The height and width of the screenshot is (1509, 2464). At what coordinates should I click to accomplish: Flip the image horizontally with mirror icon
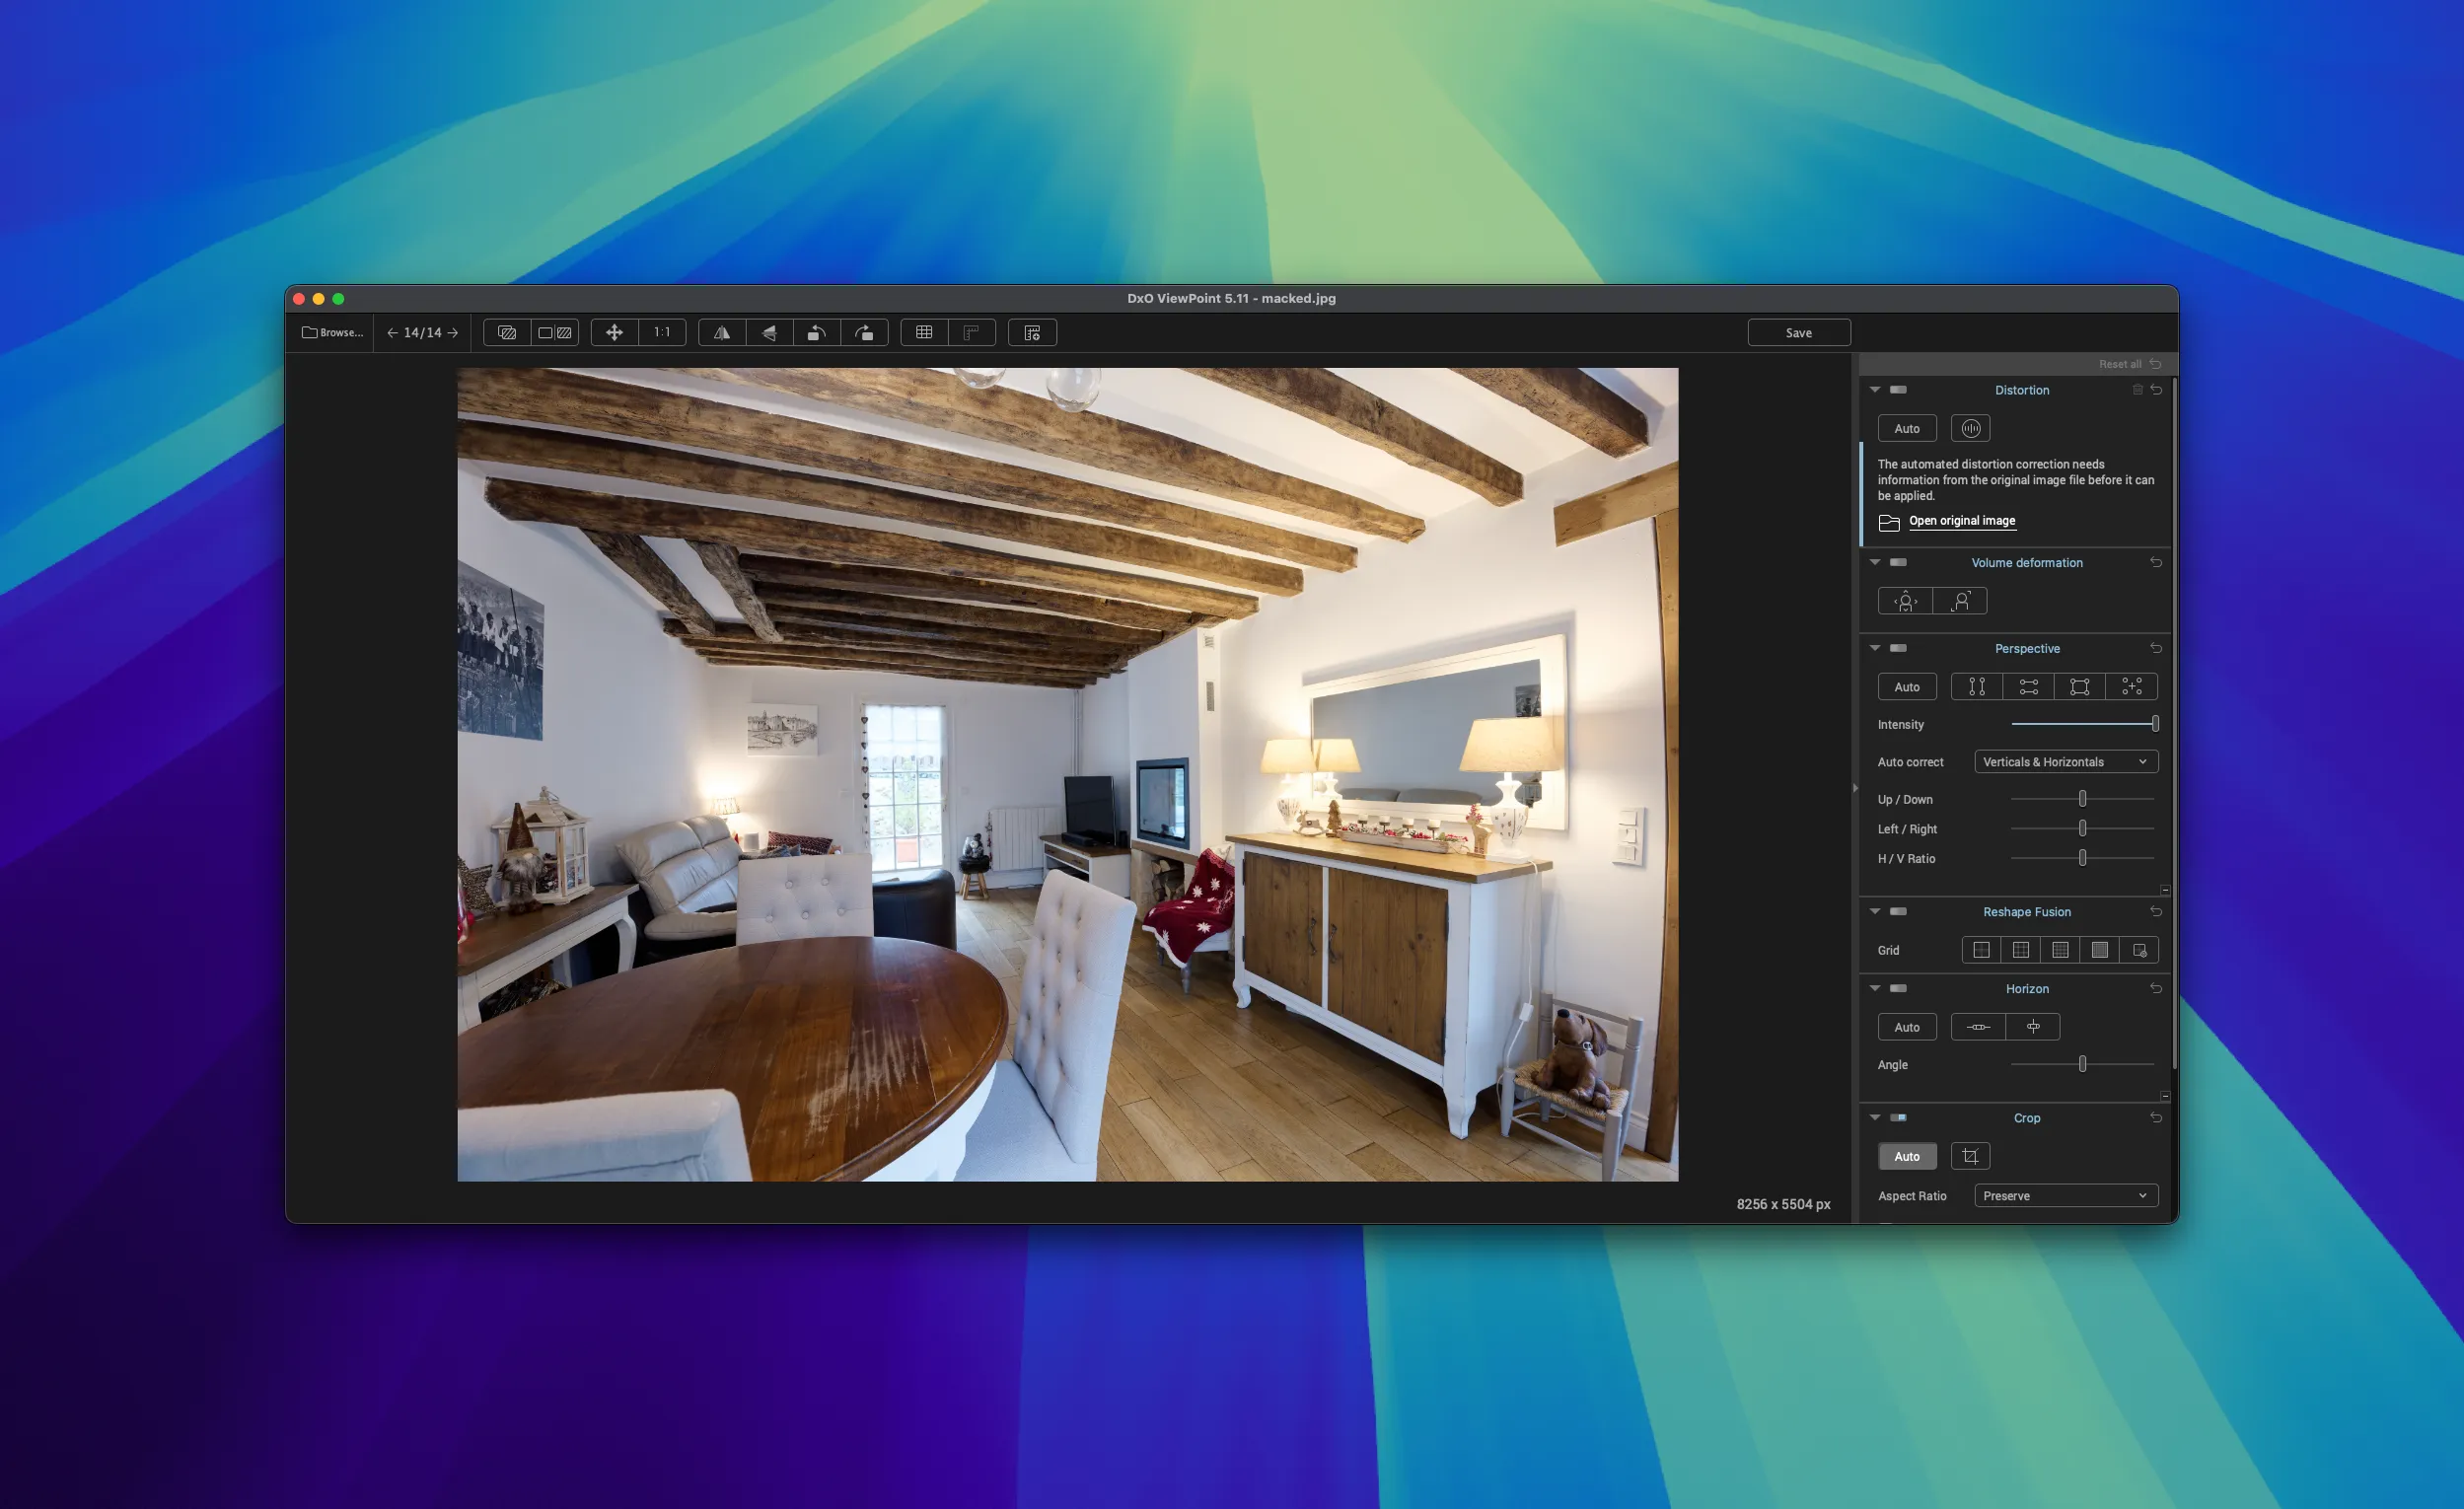721,333
